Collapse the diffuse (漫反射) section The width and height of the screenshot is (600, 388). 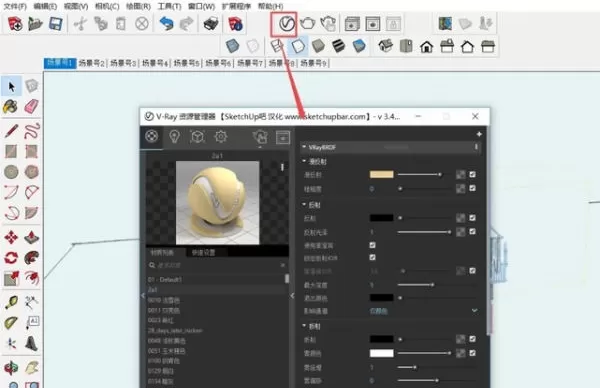tap(304, 161)
